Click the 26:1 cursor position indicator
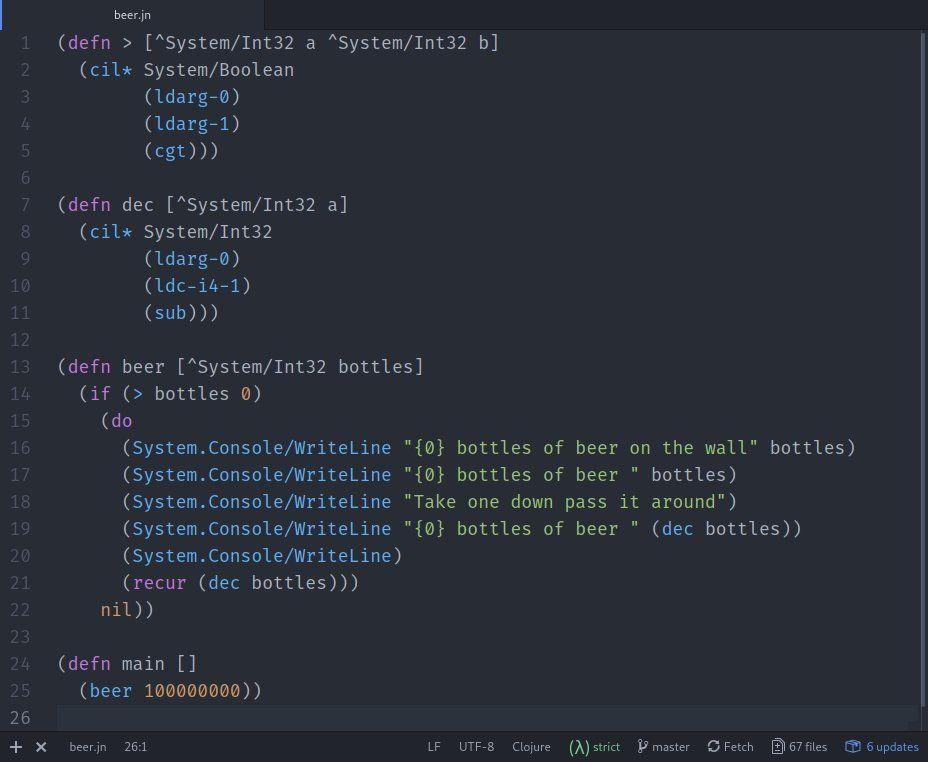The width and height of the screenshot is (928, 762). [137, 747]
